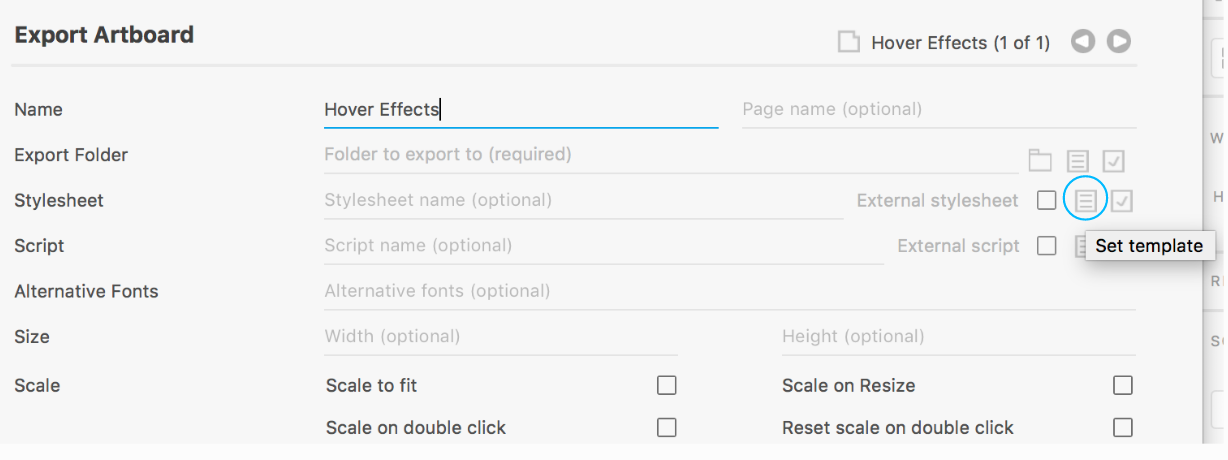This screenshot has width=1228, height=460.
Task: Enable Reset scale on double click
Action: coord(1123,427)
